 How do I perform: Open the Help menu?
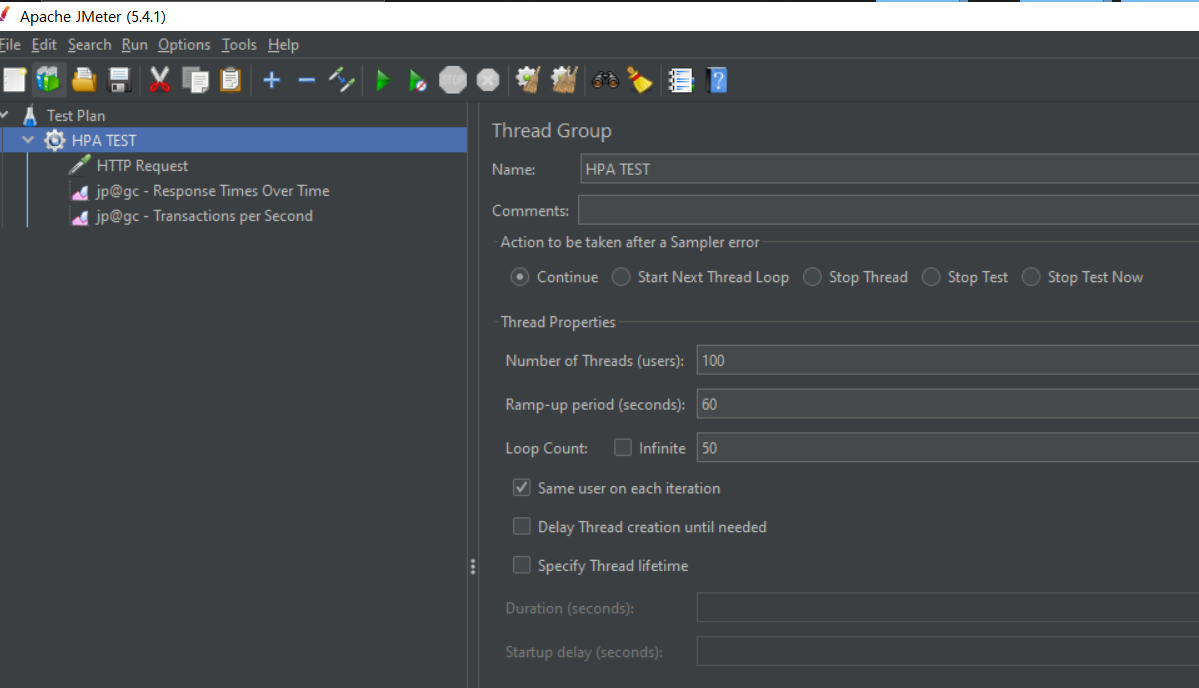pyautogui.click(x=283, y=45)
